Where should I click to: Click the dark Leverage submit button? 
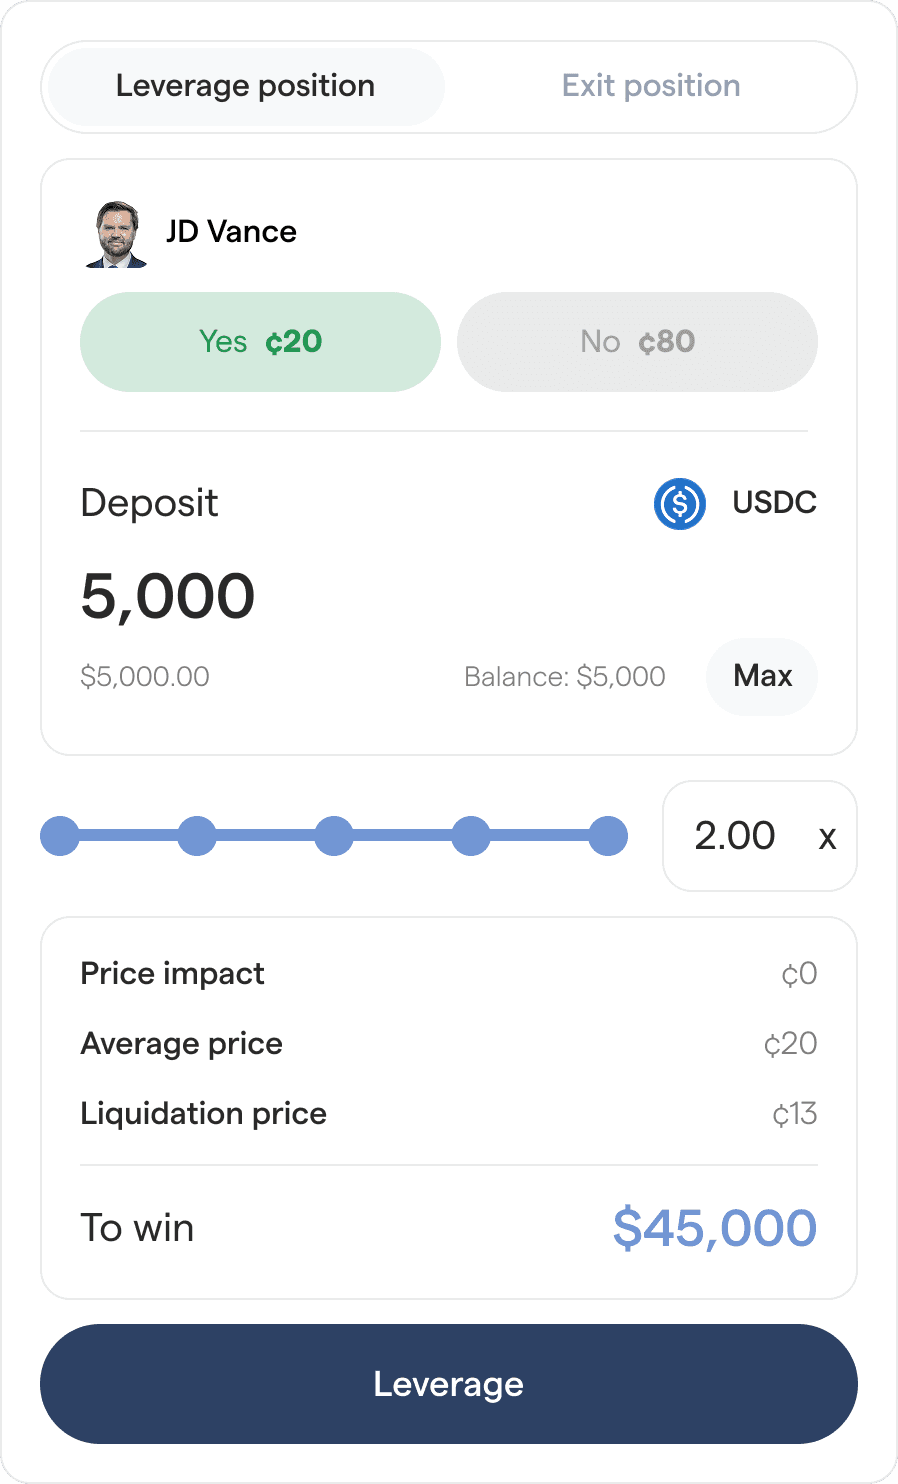449,1384
